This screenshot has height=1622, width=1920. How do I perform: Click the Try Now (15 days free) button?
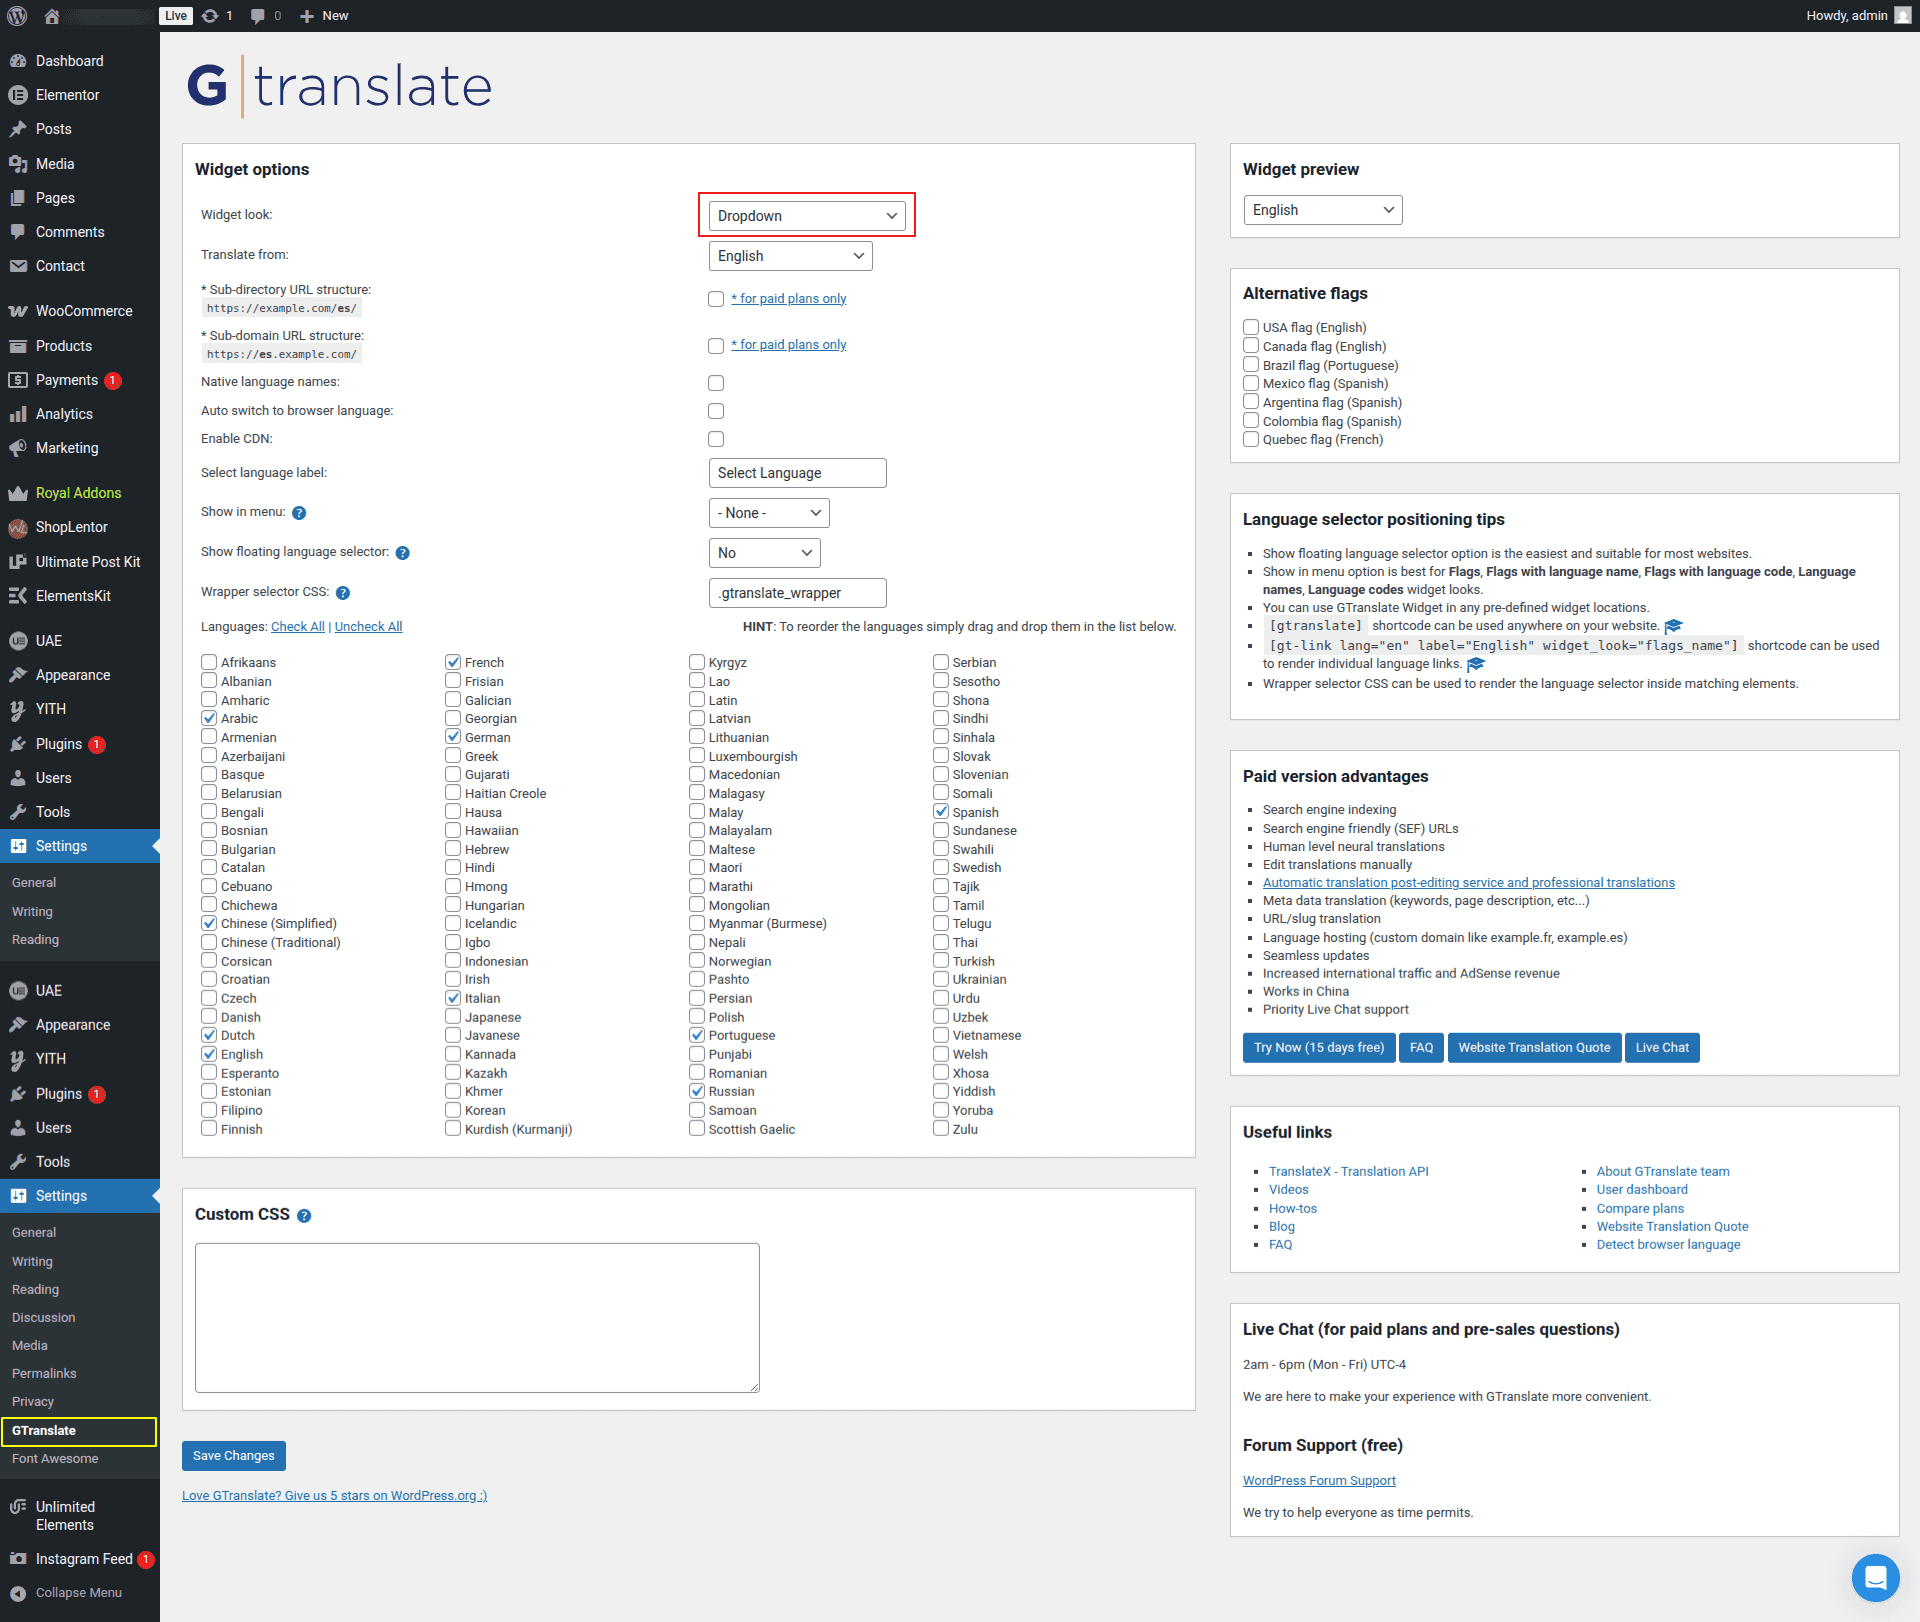[x=1318, y=1047]
